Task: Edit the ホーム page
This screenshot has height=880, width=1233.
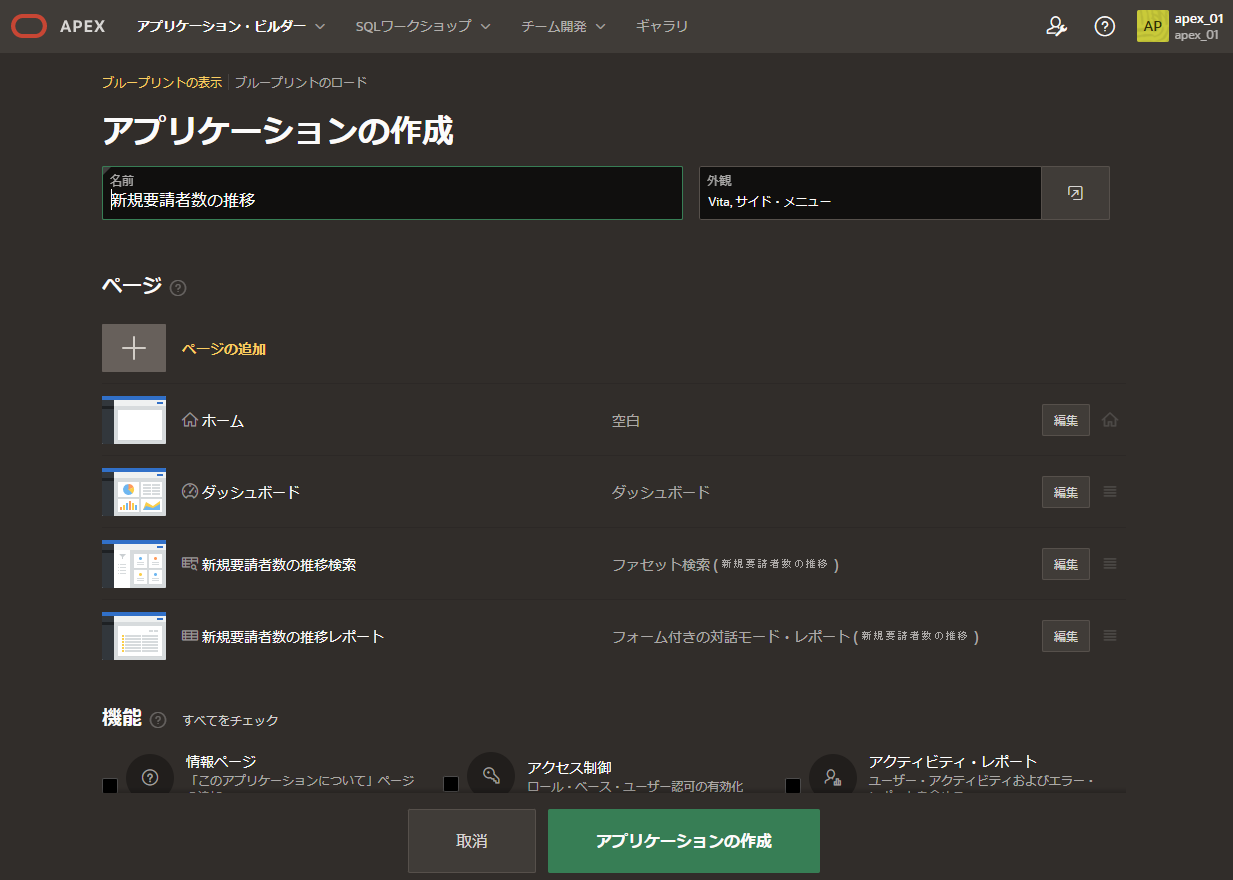Action: click(x=1066, y=420)
